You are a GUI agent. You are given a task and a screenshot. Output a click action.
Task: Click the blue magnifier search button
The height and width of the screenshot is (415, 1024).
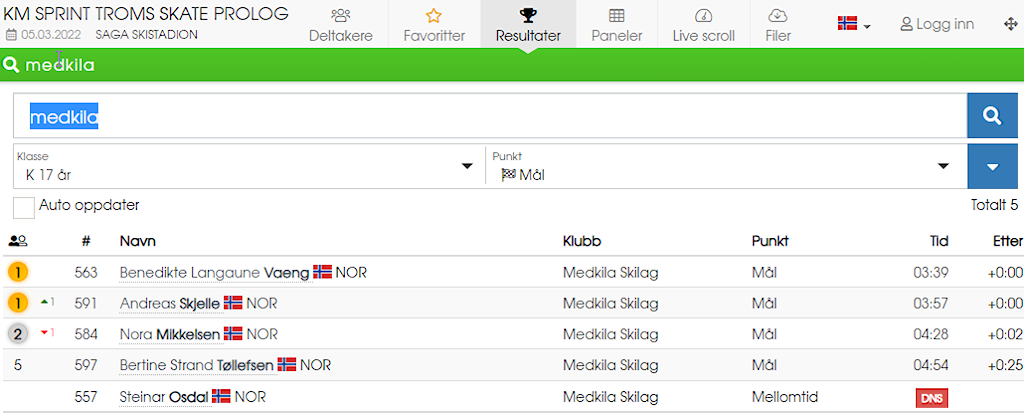992,116
